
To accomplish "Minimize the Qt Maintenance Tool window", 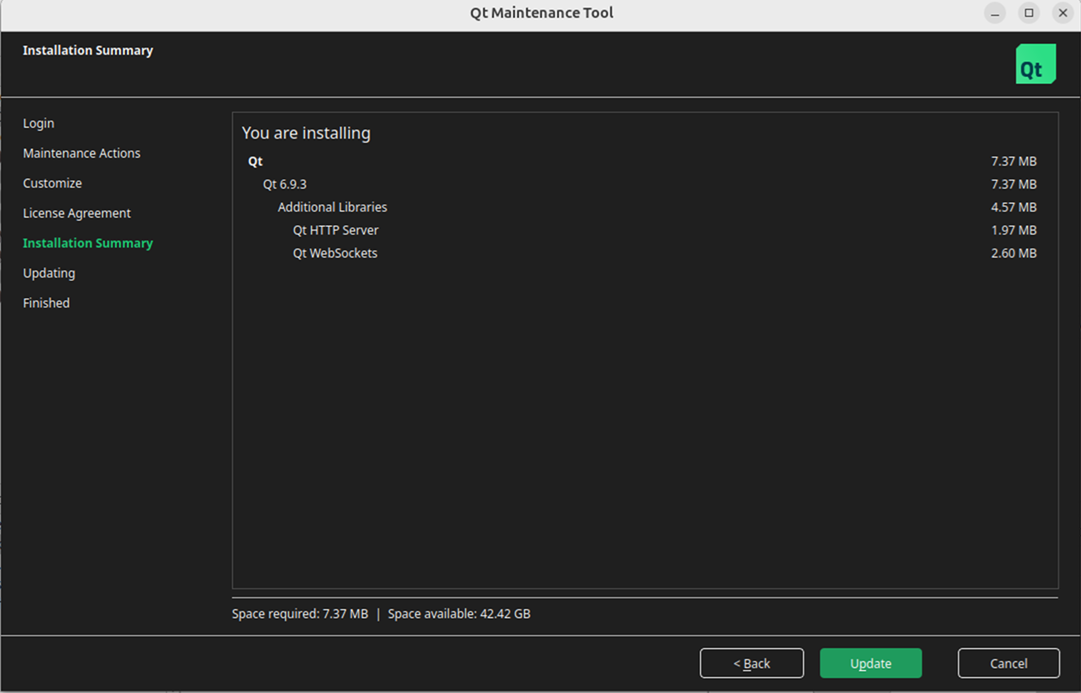I will 995,13.
